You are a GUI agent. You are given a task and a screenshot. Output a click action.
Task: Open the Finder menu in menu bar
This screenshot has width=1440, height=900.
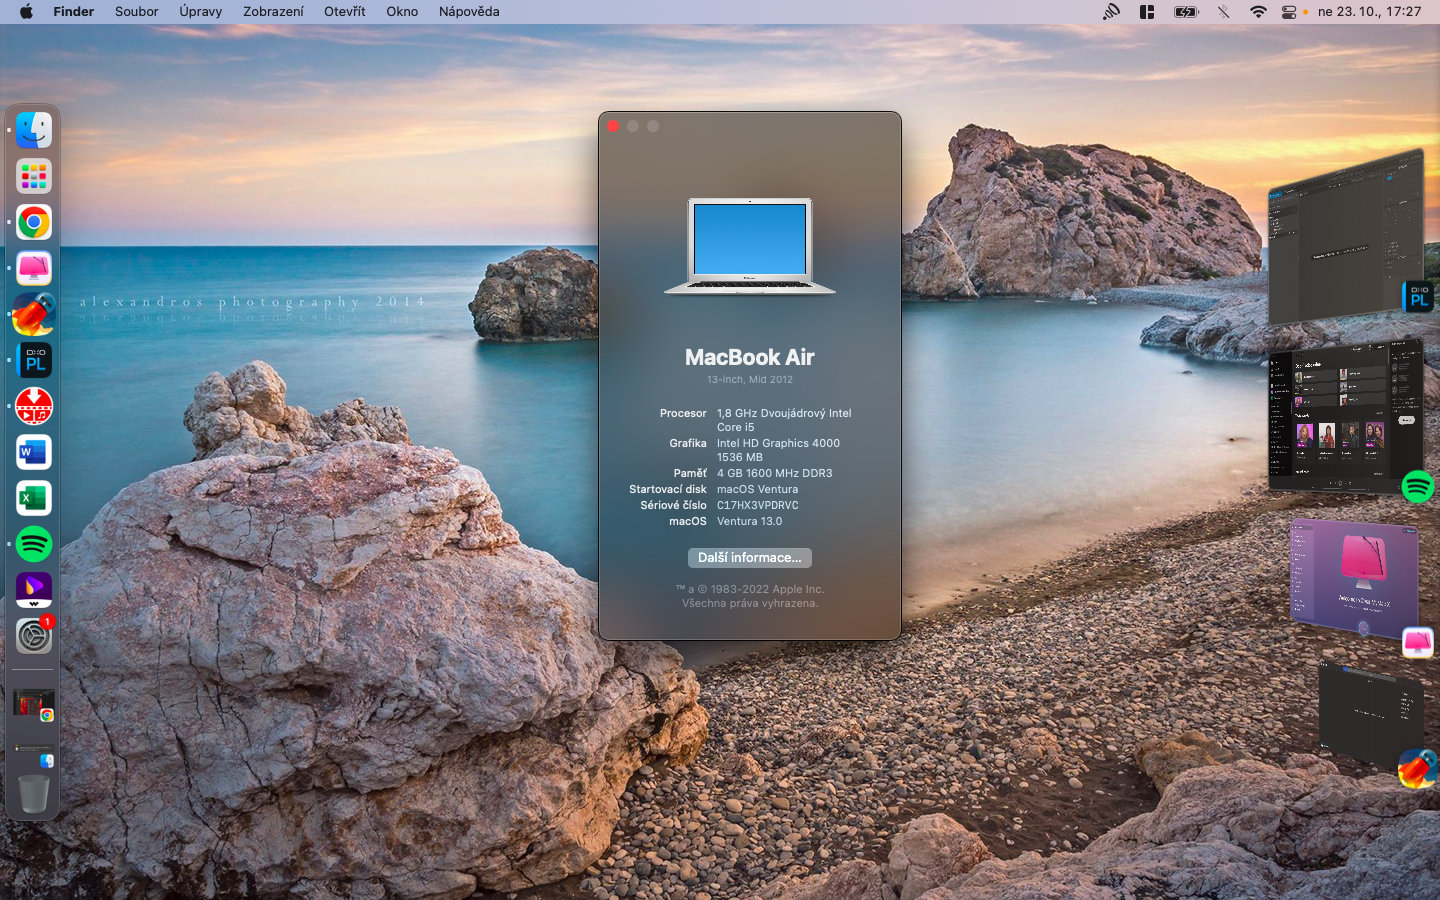coord(74,12)
